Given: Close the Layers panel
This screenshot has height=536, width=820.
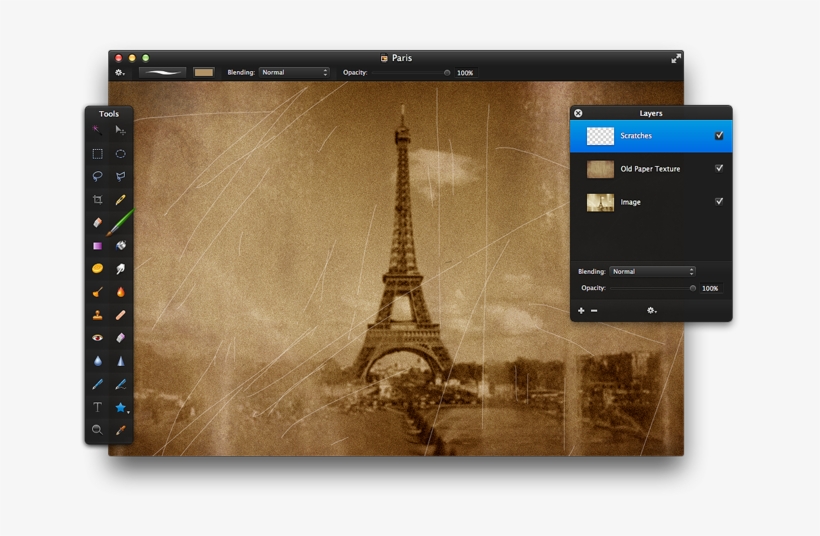Looking at the screenshot, I should click(578, 113).
